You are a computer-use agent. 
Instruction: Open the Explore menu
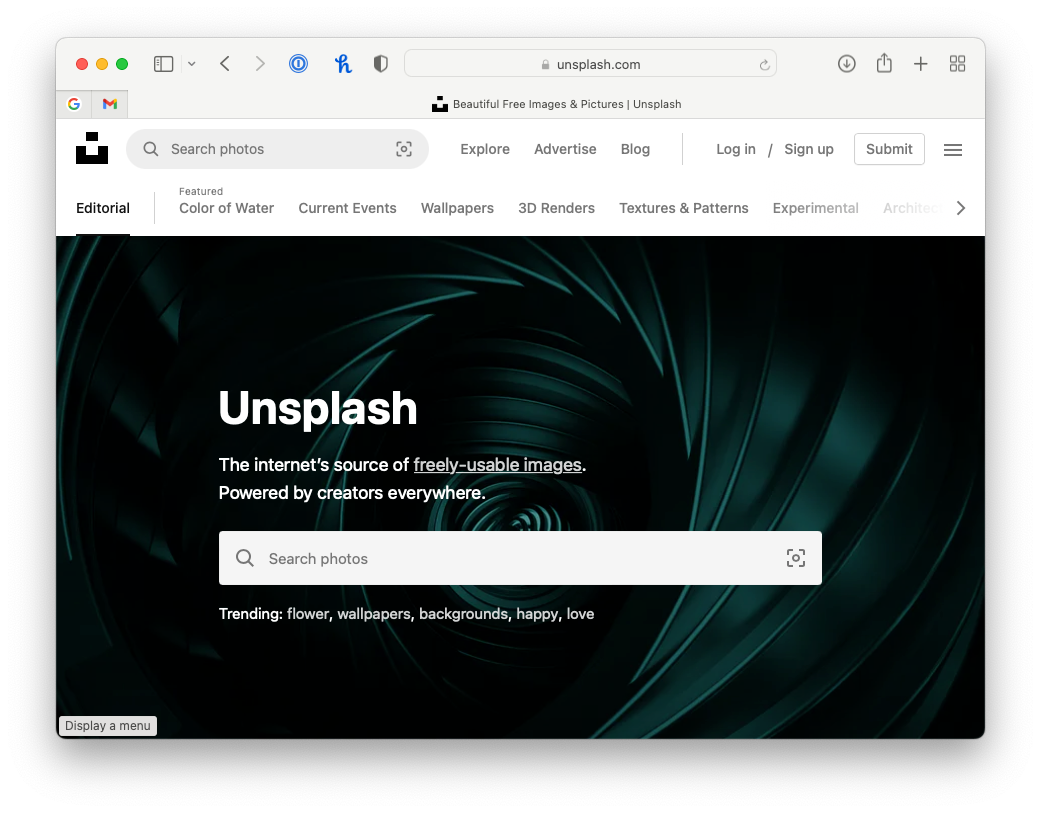coord(485,149)
